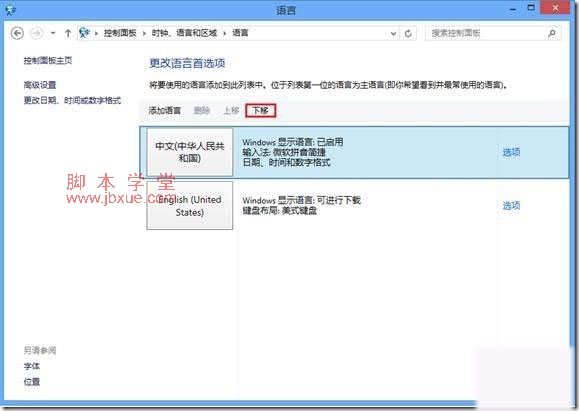Screen dimensions: 579x411
Task: Click 'Windows 显示语言: 已启用' text
Action: click(293, 142)
